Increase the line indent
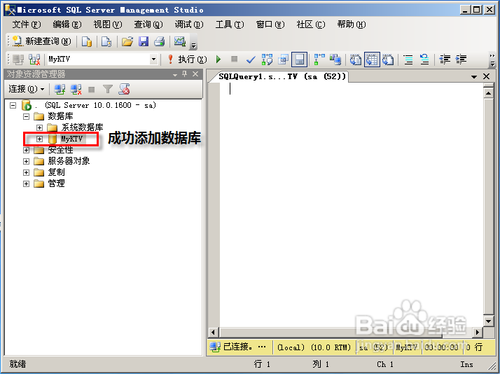 [461, 60]
